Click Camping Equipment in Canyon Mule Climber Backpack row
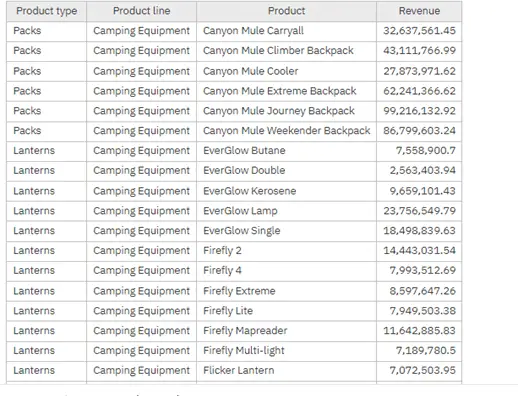518x396 pixels. point(142,51)
